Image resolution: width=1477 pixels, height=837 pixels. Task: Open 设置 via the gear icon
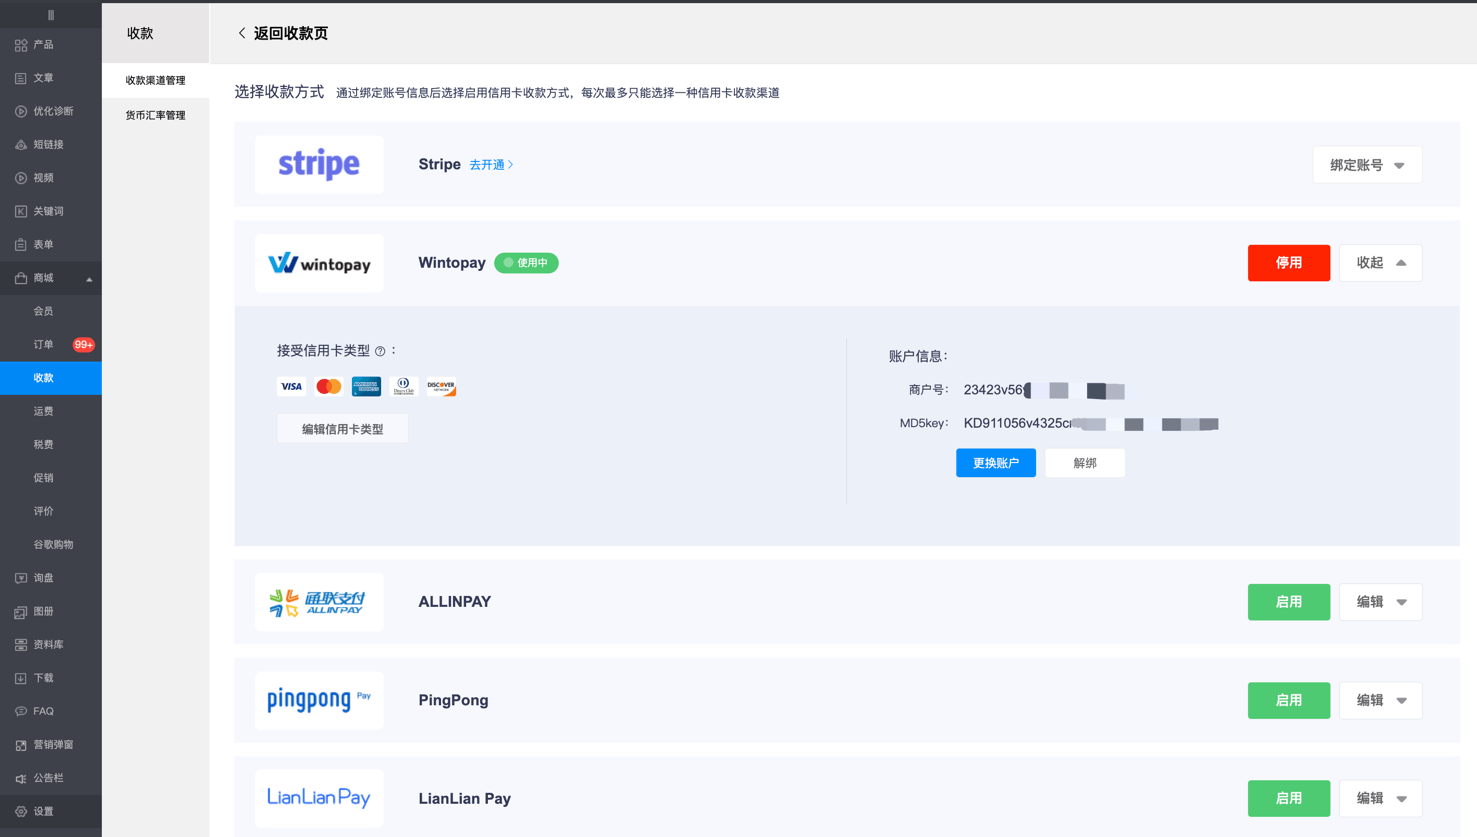point(21,811)
